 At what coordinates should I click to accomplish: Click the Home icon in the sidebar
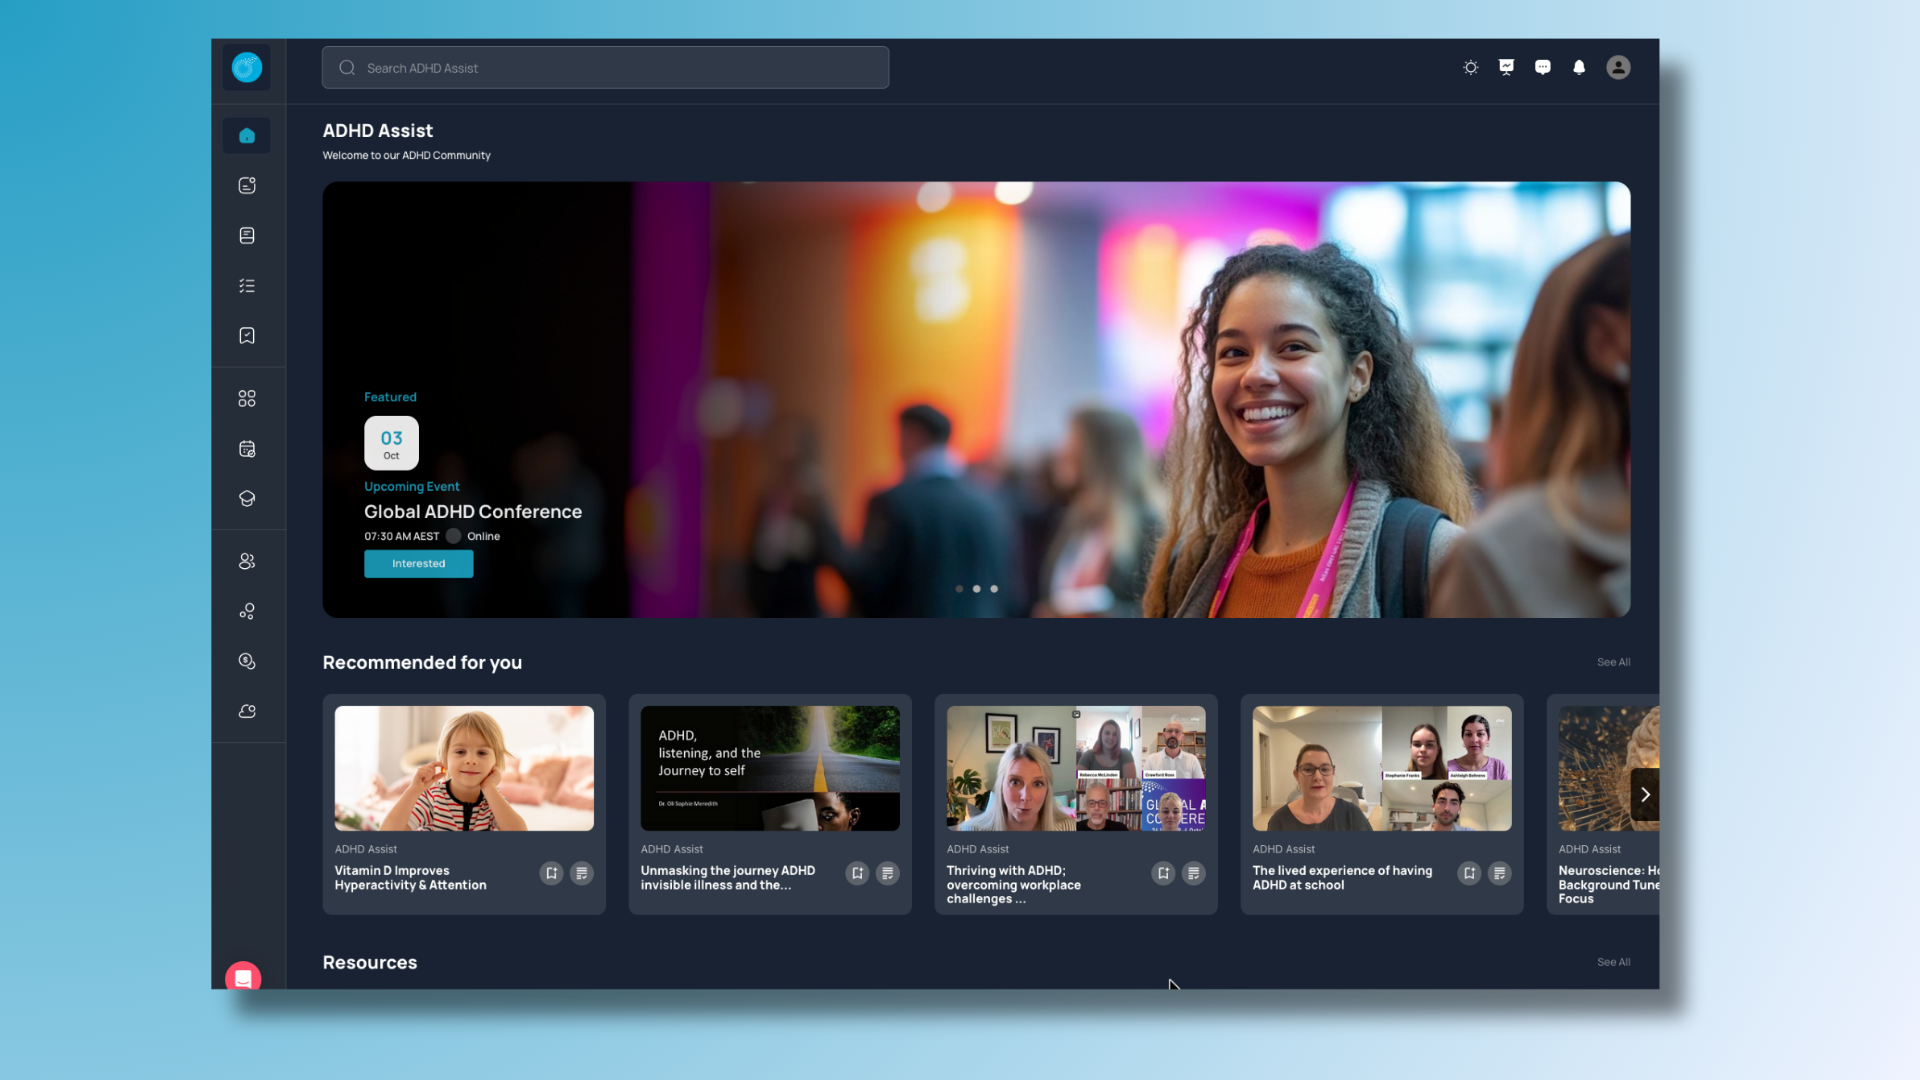click(x=247, y=136)
